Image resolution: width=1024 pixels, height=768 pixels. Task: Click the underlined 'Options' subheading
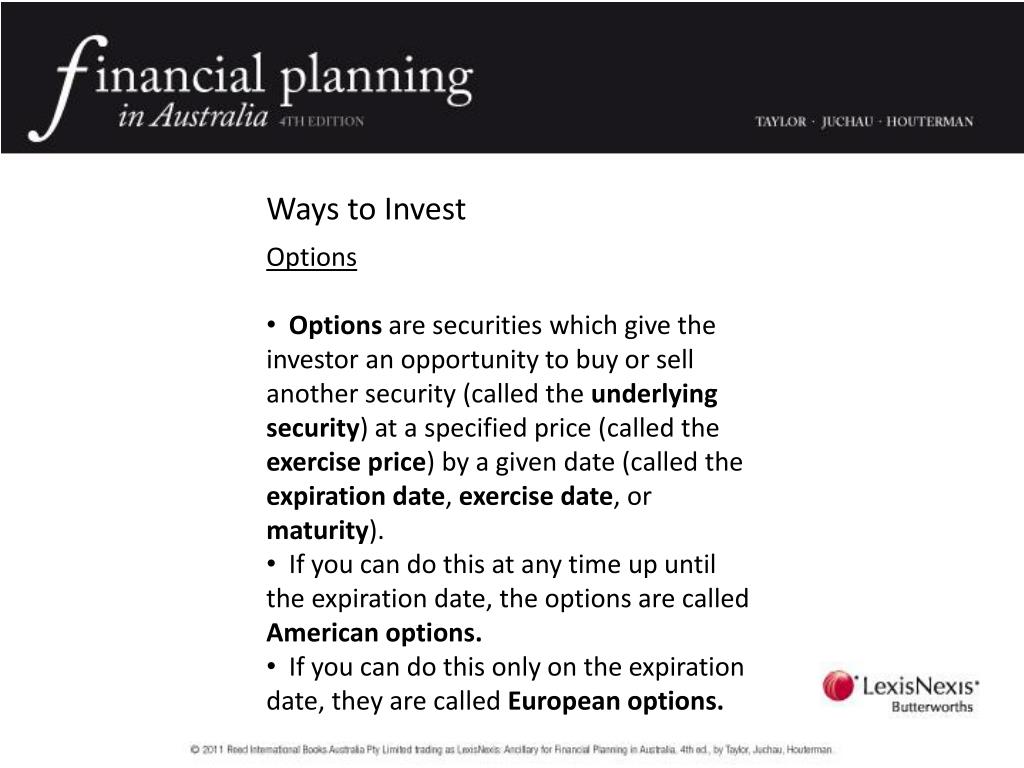pos(312,258)
